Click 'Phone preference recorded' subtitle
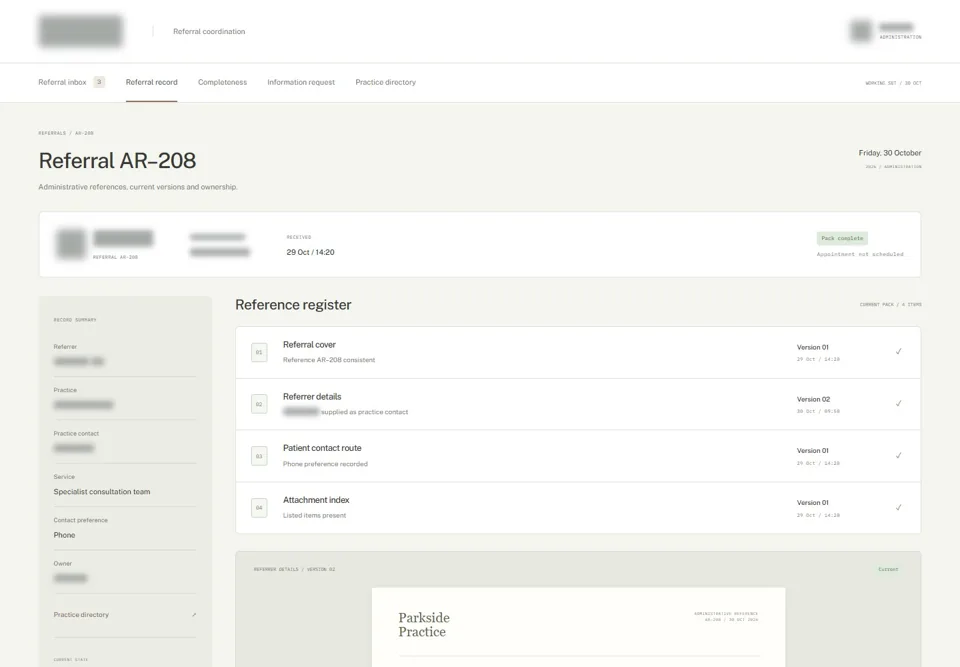The height and width of the screenshot is (667, 960). (x=325, y=464)
